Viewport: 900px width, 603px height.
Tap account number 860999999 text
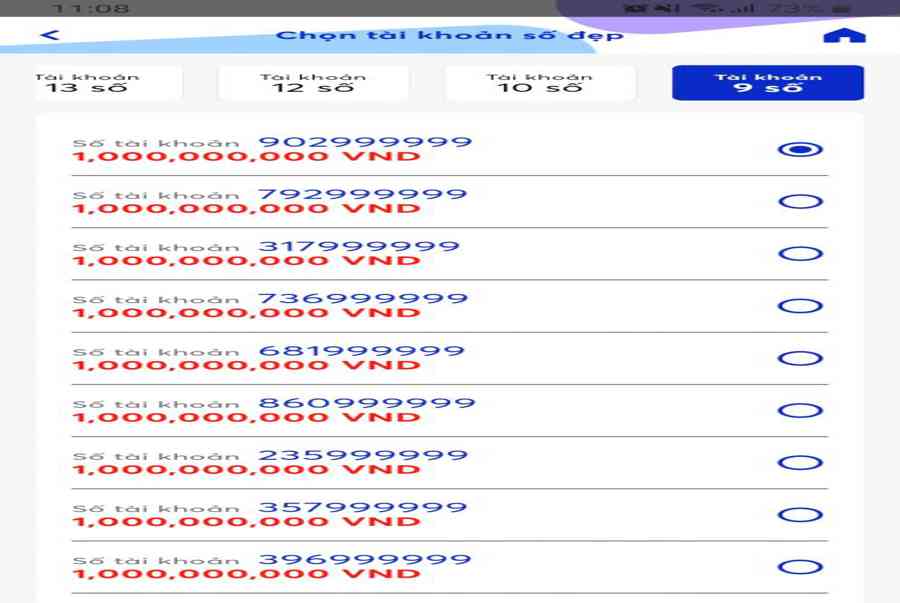366,403
